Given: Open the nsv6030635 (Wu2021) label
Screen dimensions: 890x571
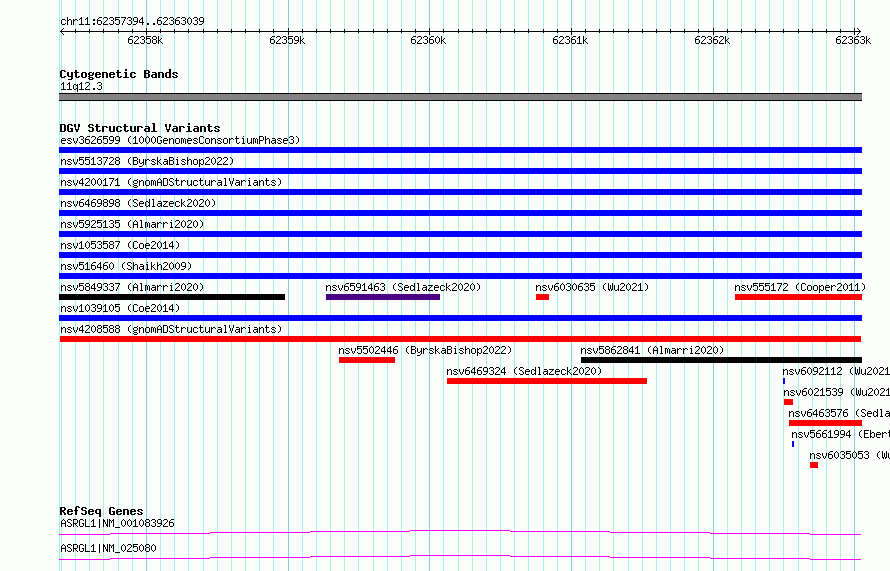Looking at the screenshot, I should click(592, 287).
